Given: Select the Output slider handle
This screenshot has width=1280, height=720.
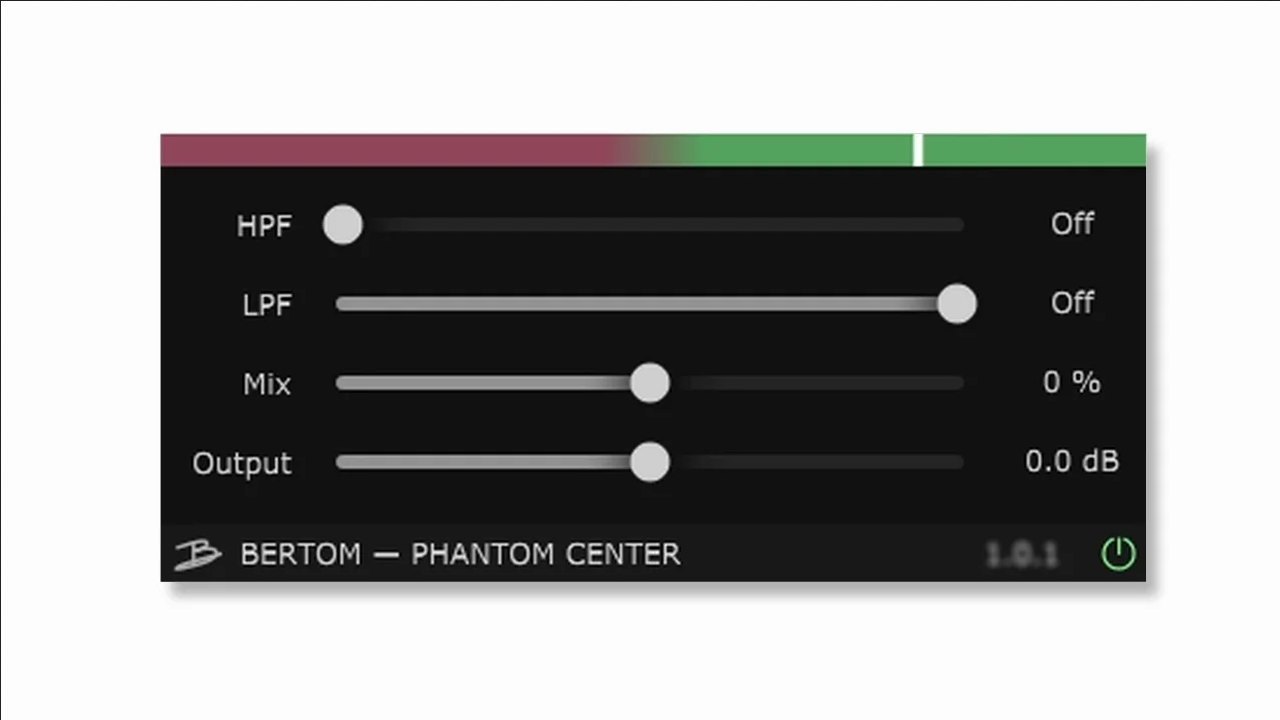Looking at the screenshot, I should (x=650, y=462).
